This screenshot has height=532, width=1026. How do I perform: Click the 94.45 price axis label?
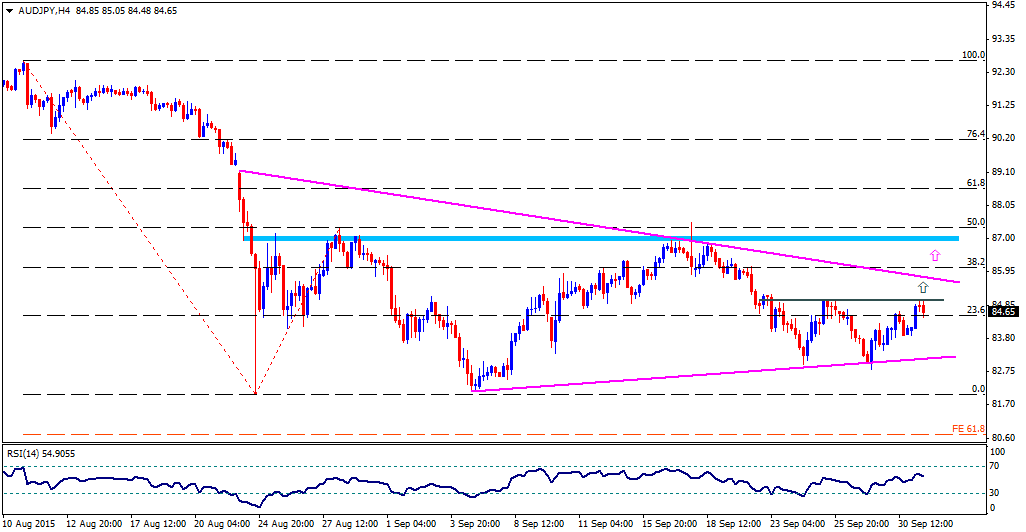click(1003, 5)
